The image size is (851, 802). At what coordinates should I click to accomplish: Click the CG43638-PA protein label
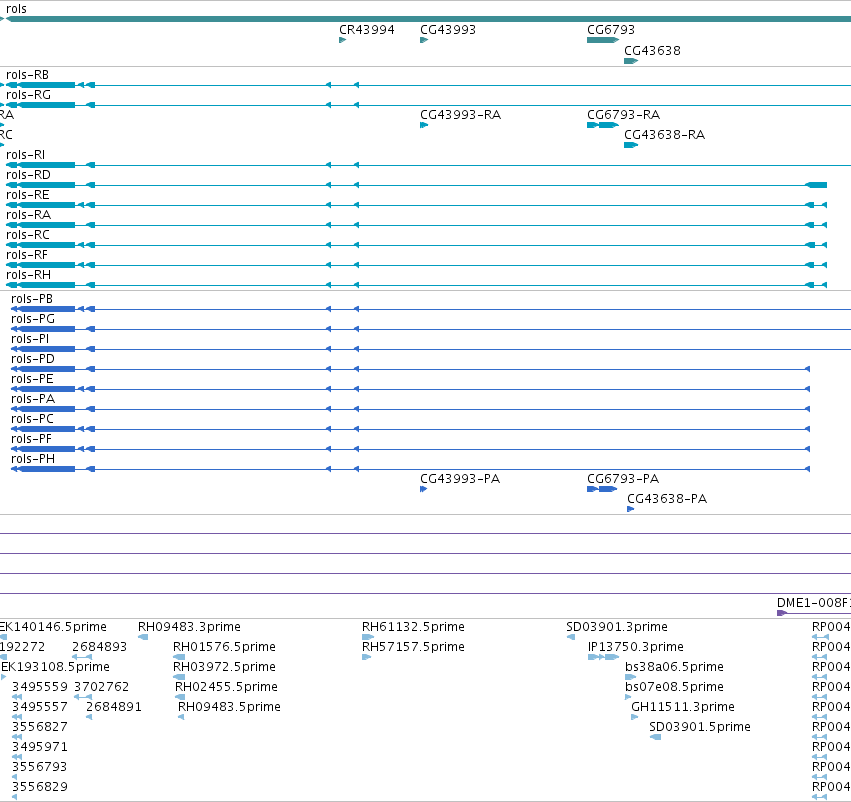(667, 499)
